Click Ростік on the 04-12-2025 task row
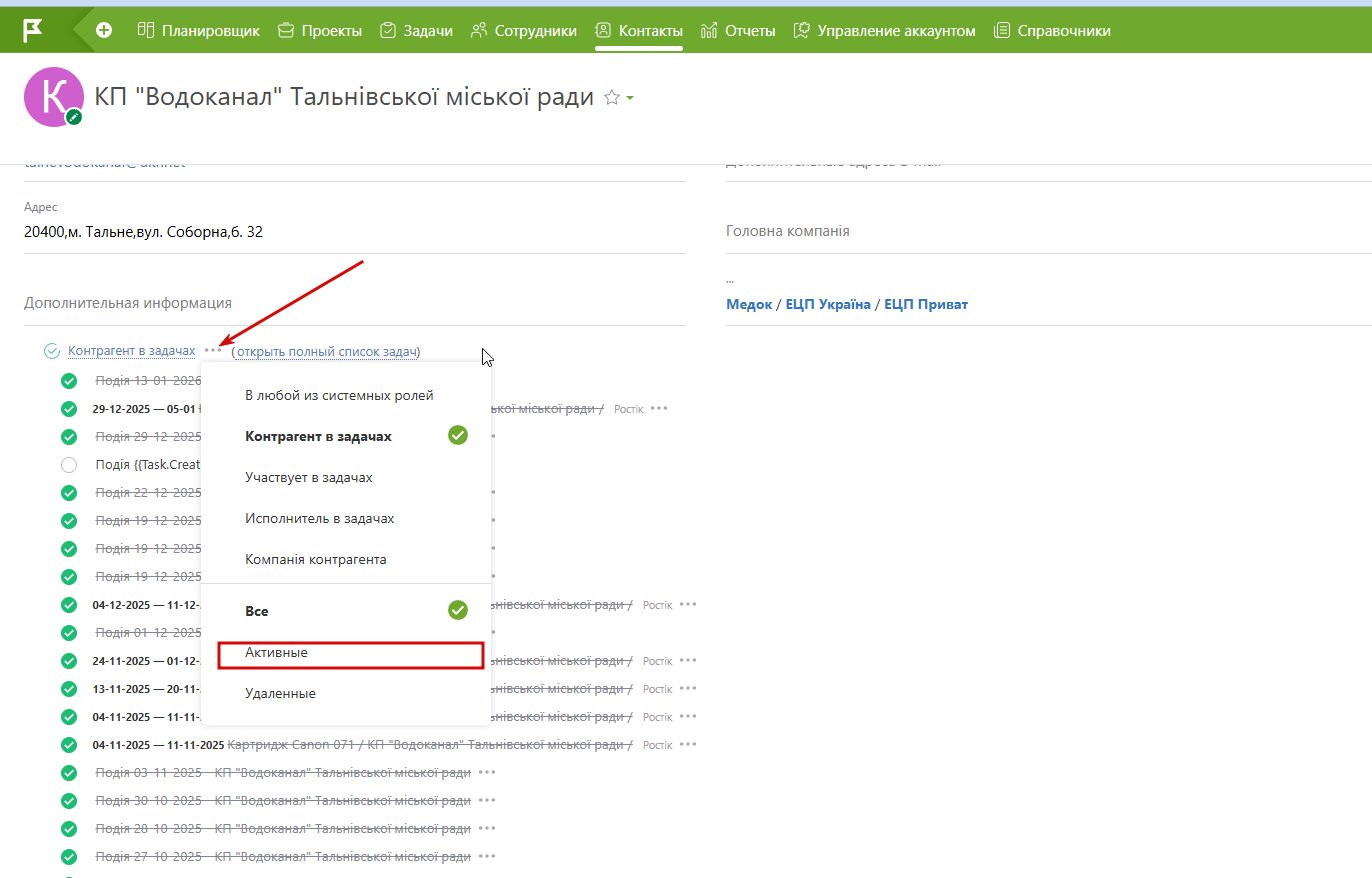 coord(658,605)
